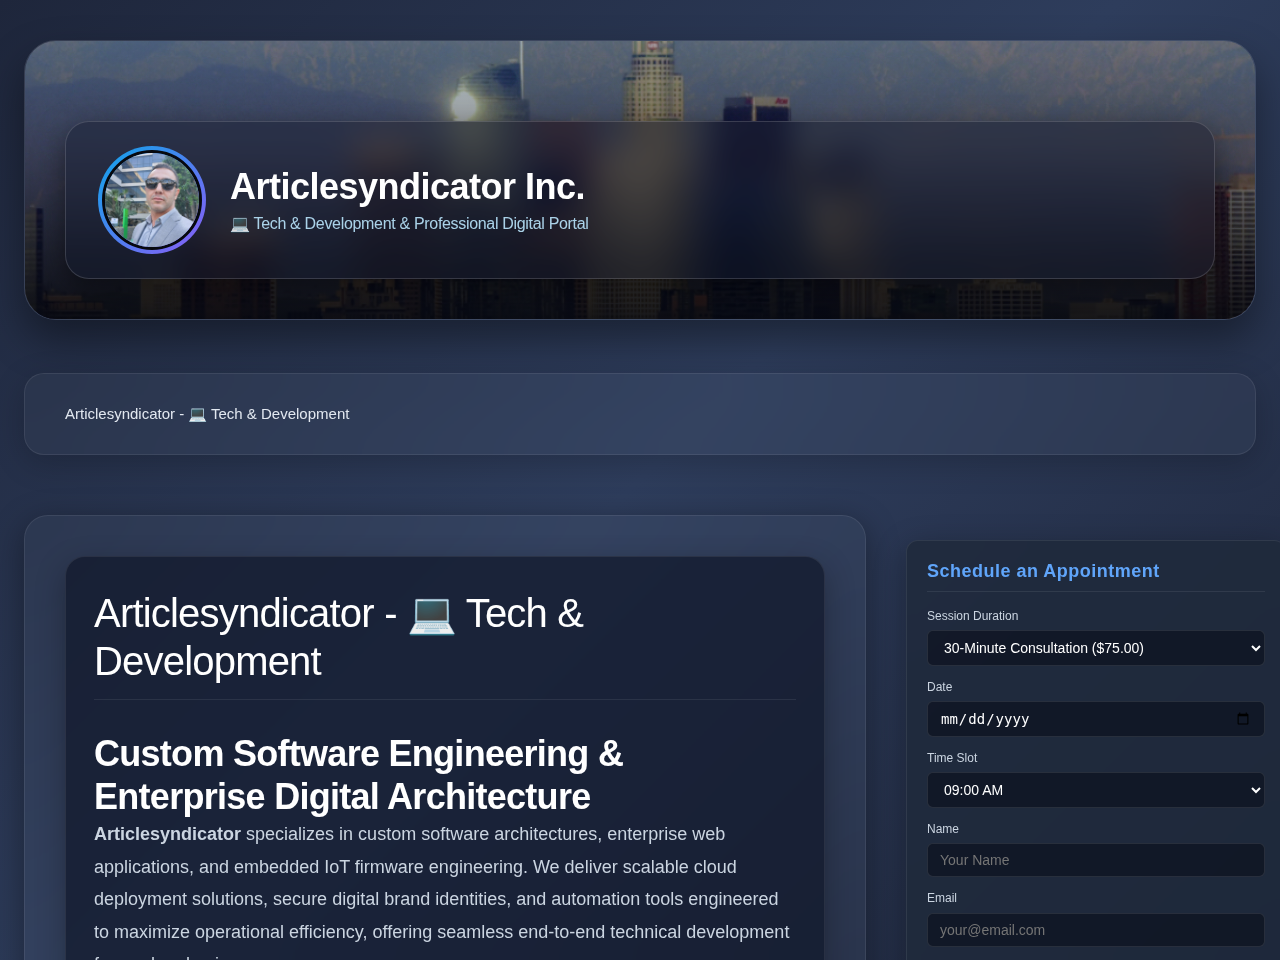Open the calendar picker icon in Date field
This screenshot has width=1280, height=960.
click(1243, 719)
